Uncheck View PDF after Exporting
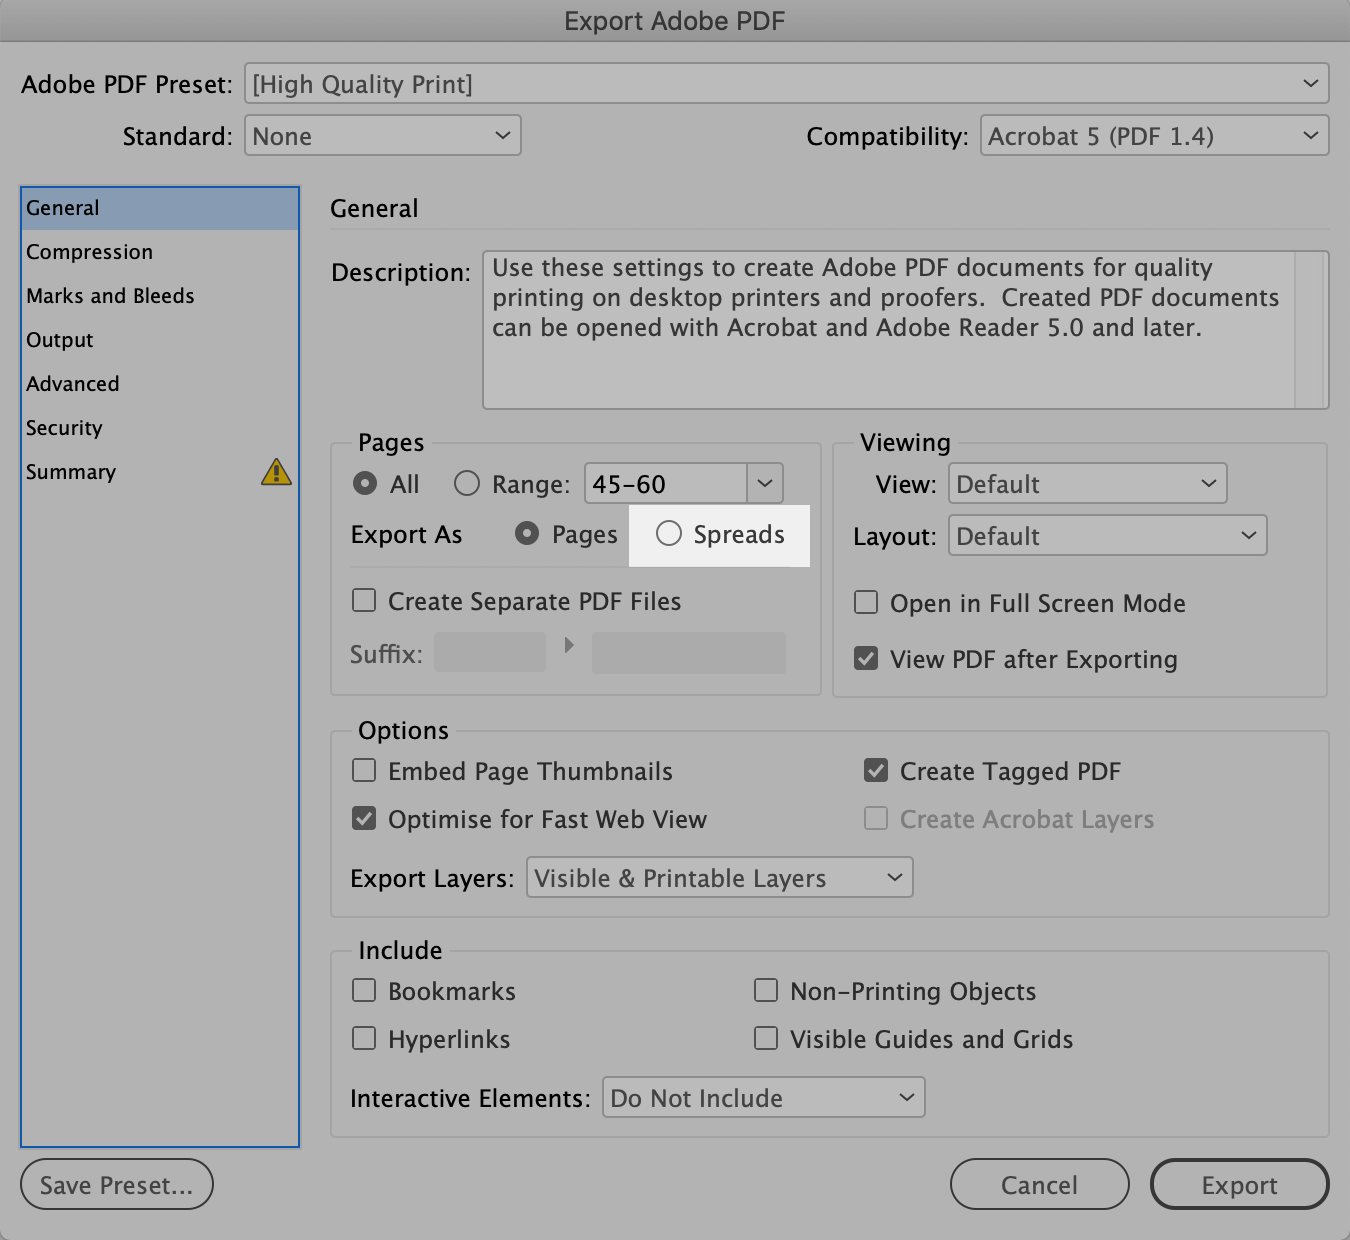 pyautogui.click(x=866, y=658)
